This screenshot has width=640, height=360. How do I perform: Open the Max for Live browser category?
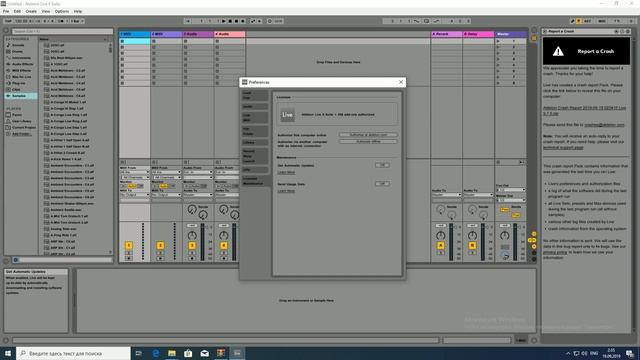point(22,77)
